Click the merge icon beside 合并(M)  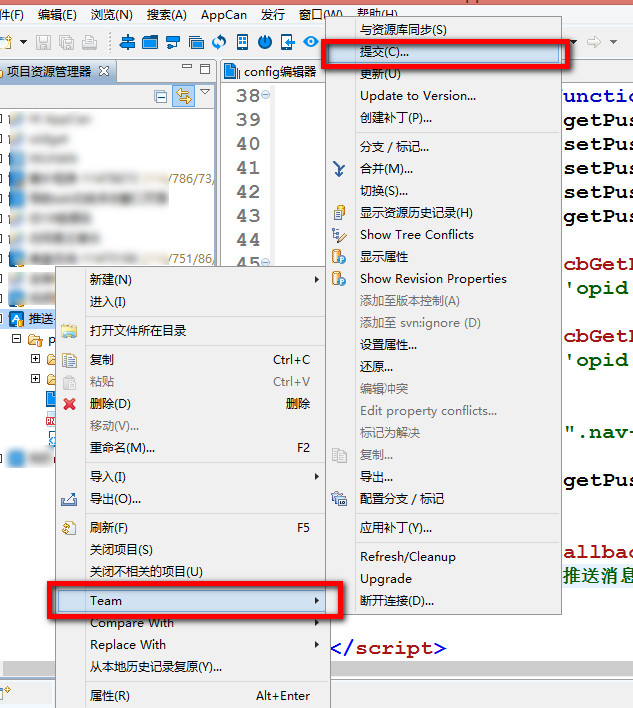339,169
